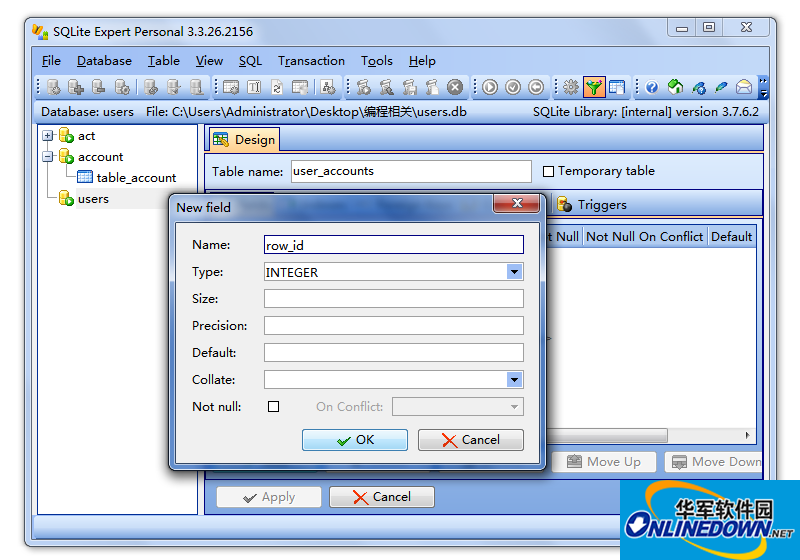Image resolution: width=800 pixels, height=560 pixels.
Task: Open the Database menu
Action: (104, 61)
